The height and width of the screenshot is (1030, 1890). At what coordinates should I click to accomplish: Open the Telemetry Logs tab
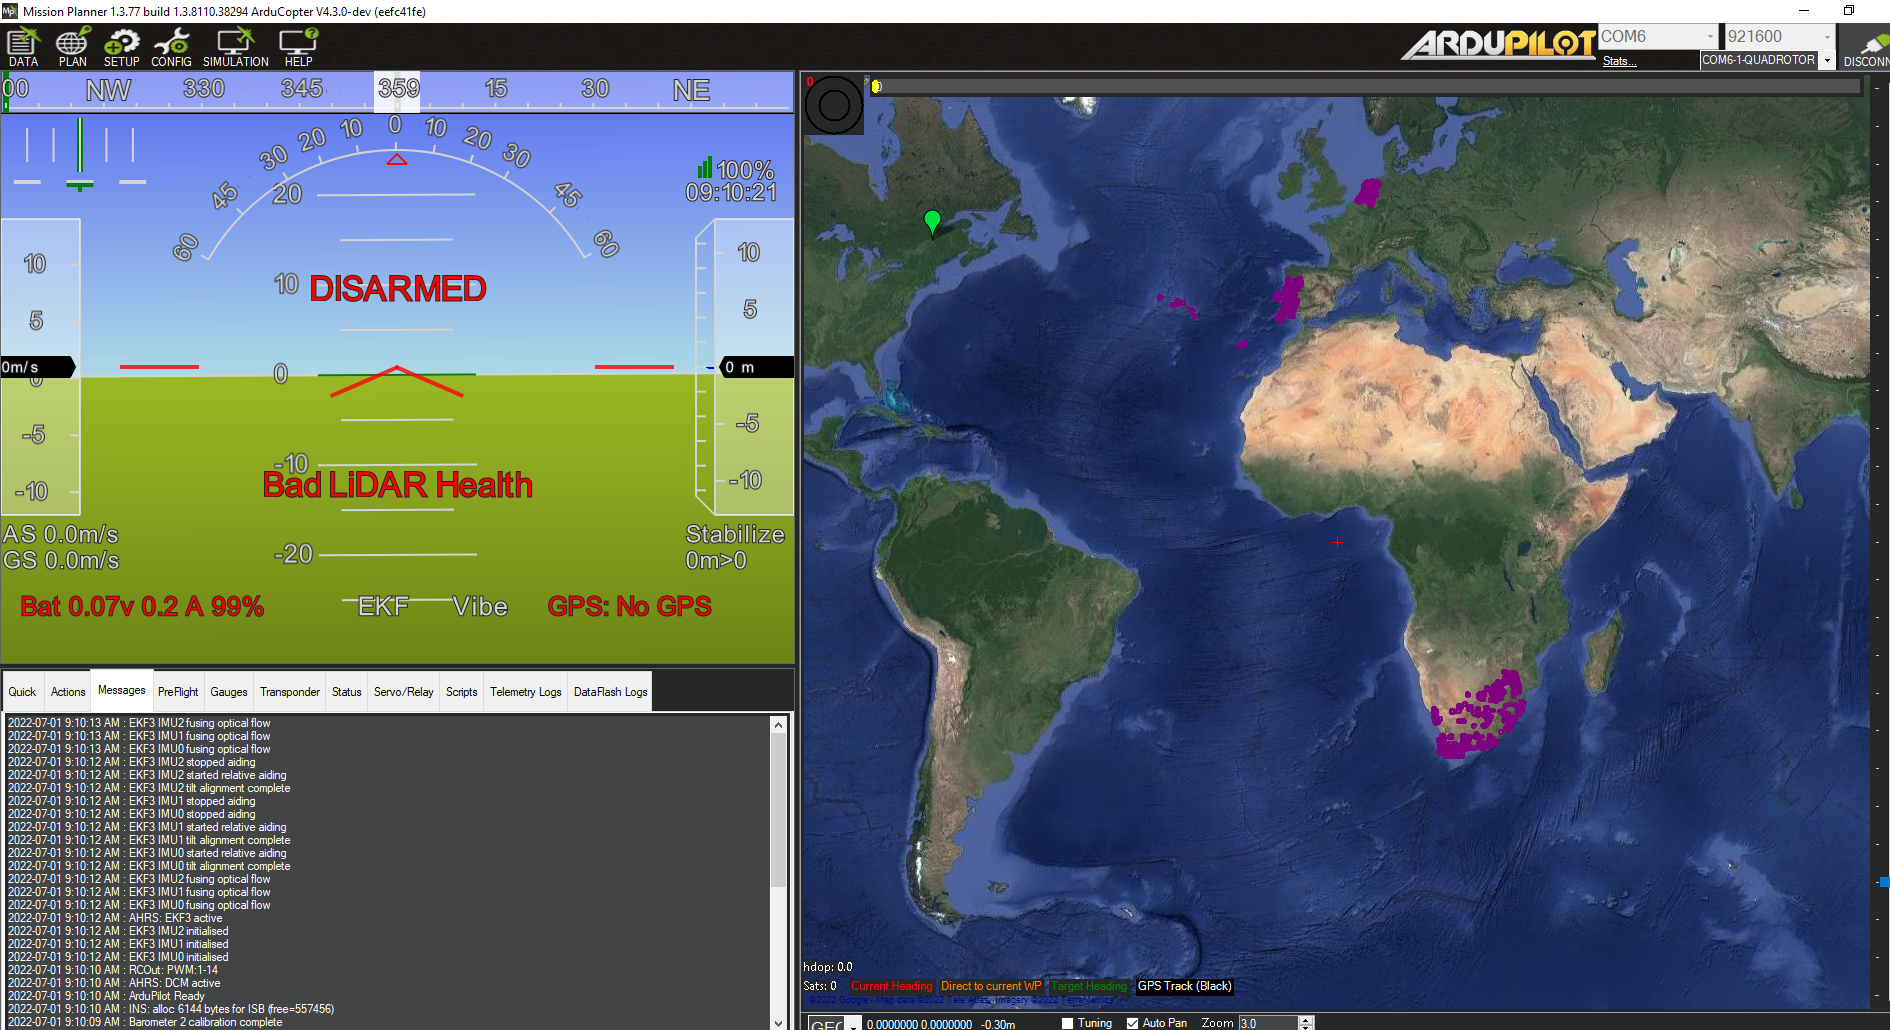pos(526,692)
